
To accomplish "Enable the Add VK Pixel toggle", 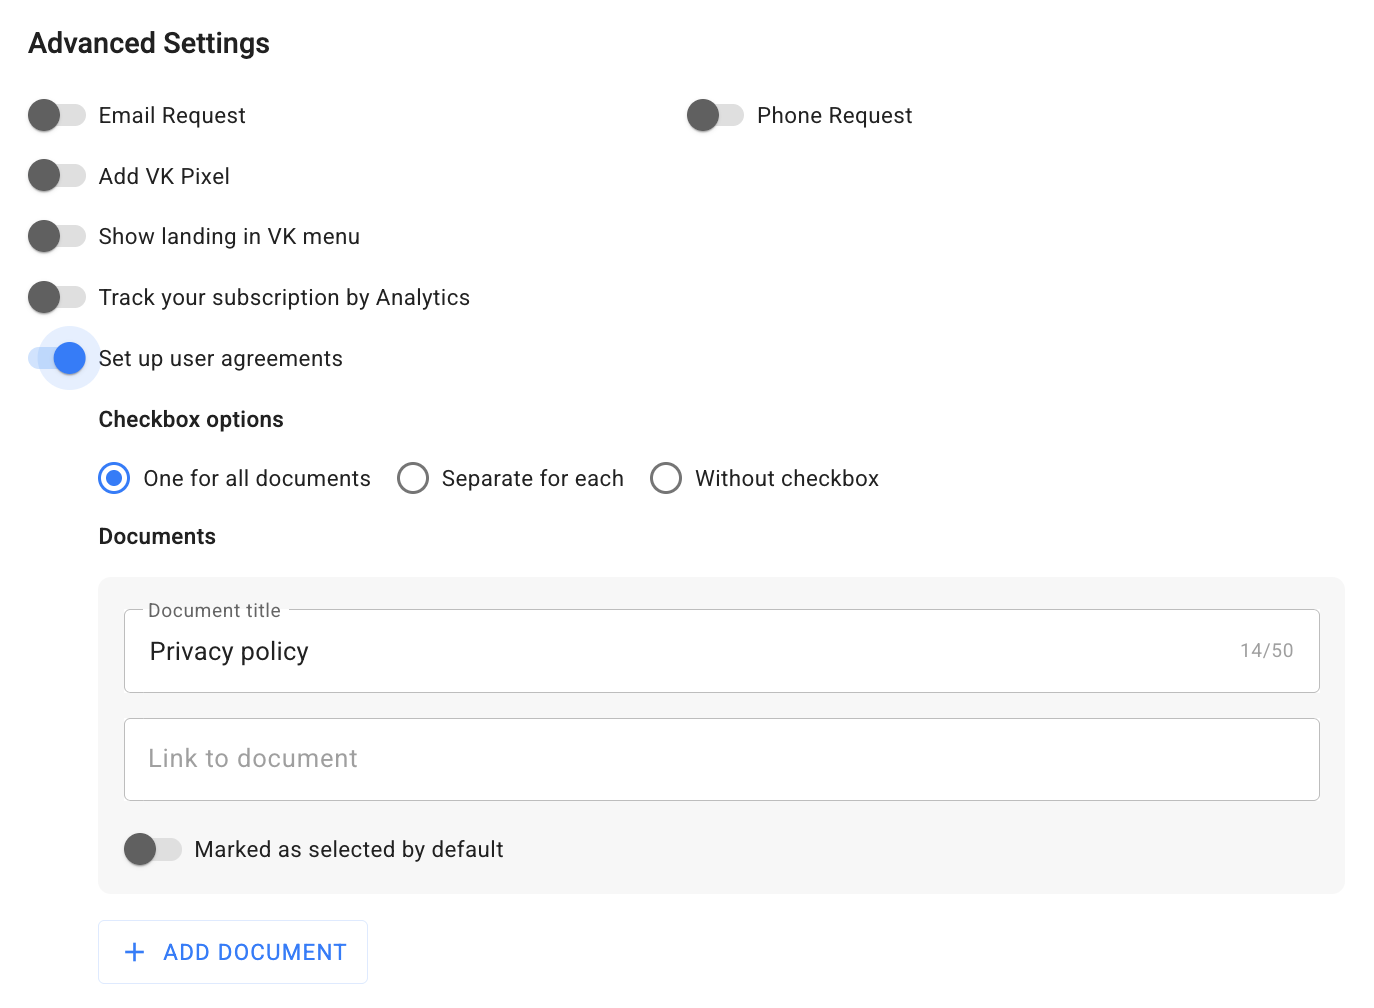I will coord(56,176).
